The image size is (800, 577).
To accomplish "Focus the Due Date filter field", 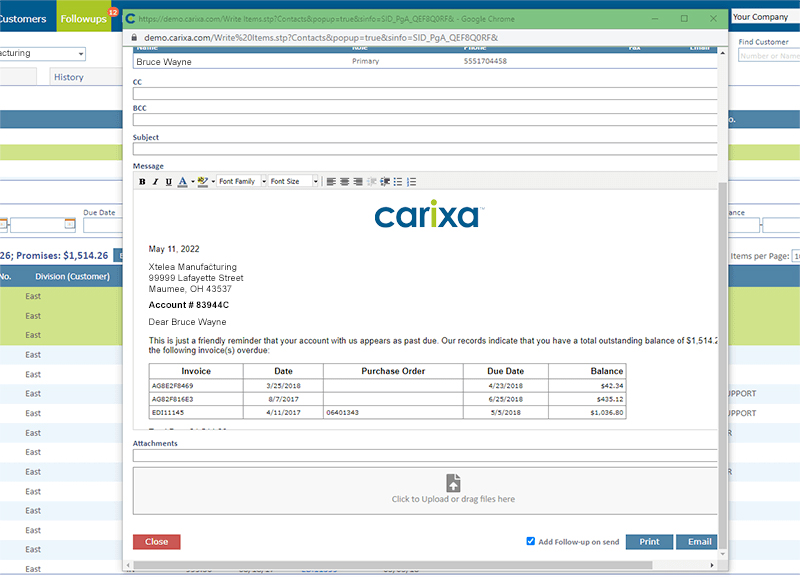I will click(103, 225).
